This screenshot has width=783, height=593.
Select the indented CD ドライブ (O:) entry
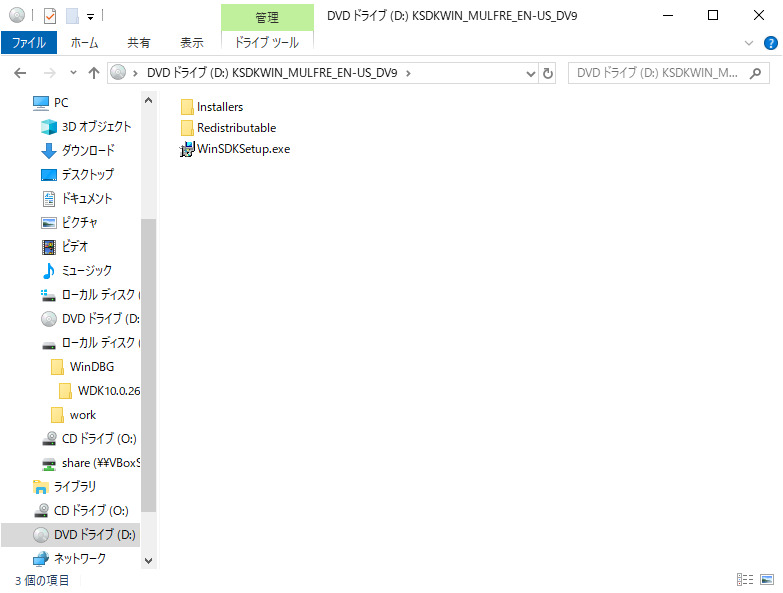click(x=89, y=439)
